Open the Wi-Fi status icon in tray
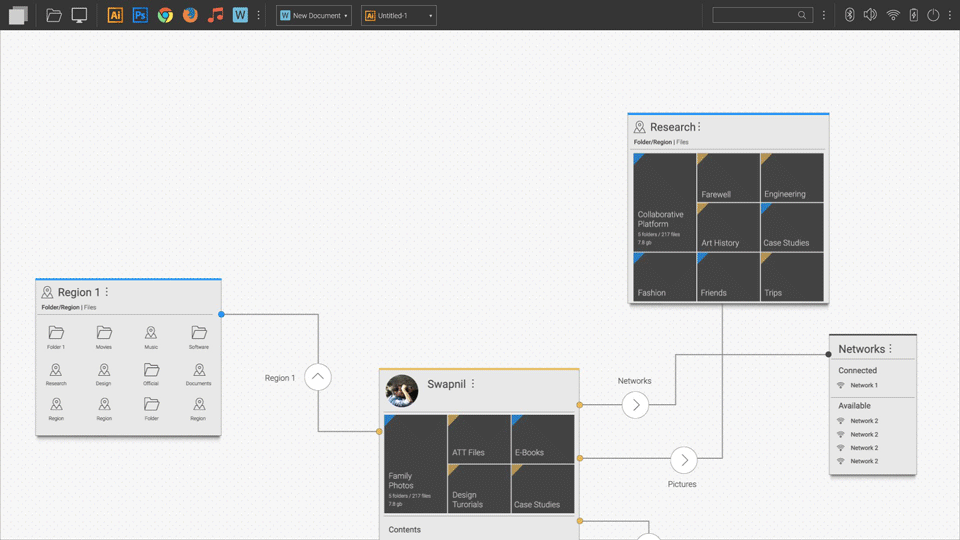 click(893, 15)
